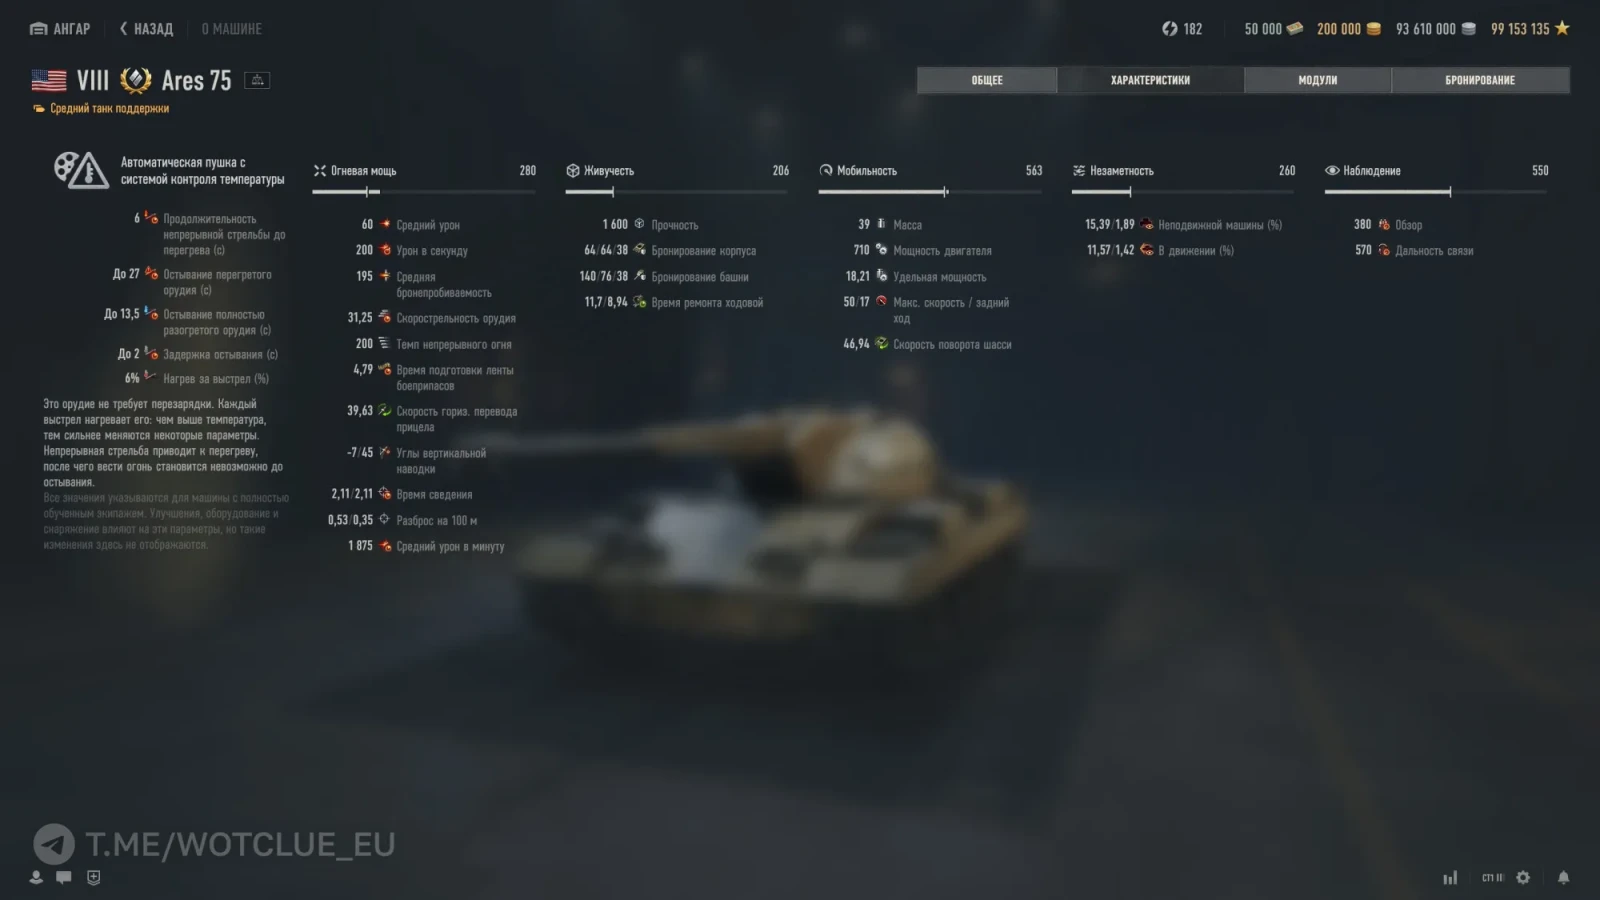The image size is (1600, 900).
Task: Open the Модули tab
Action: (1317, 80)
